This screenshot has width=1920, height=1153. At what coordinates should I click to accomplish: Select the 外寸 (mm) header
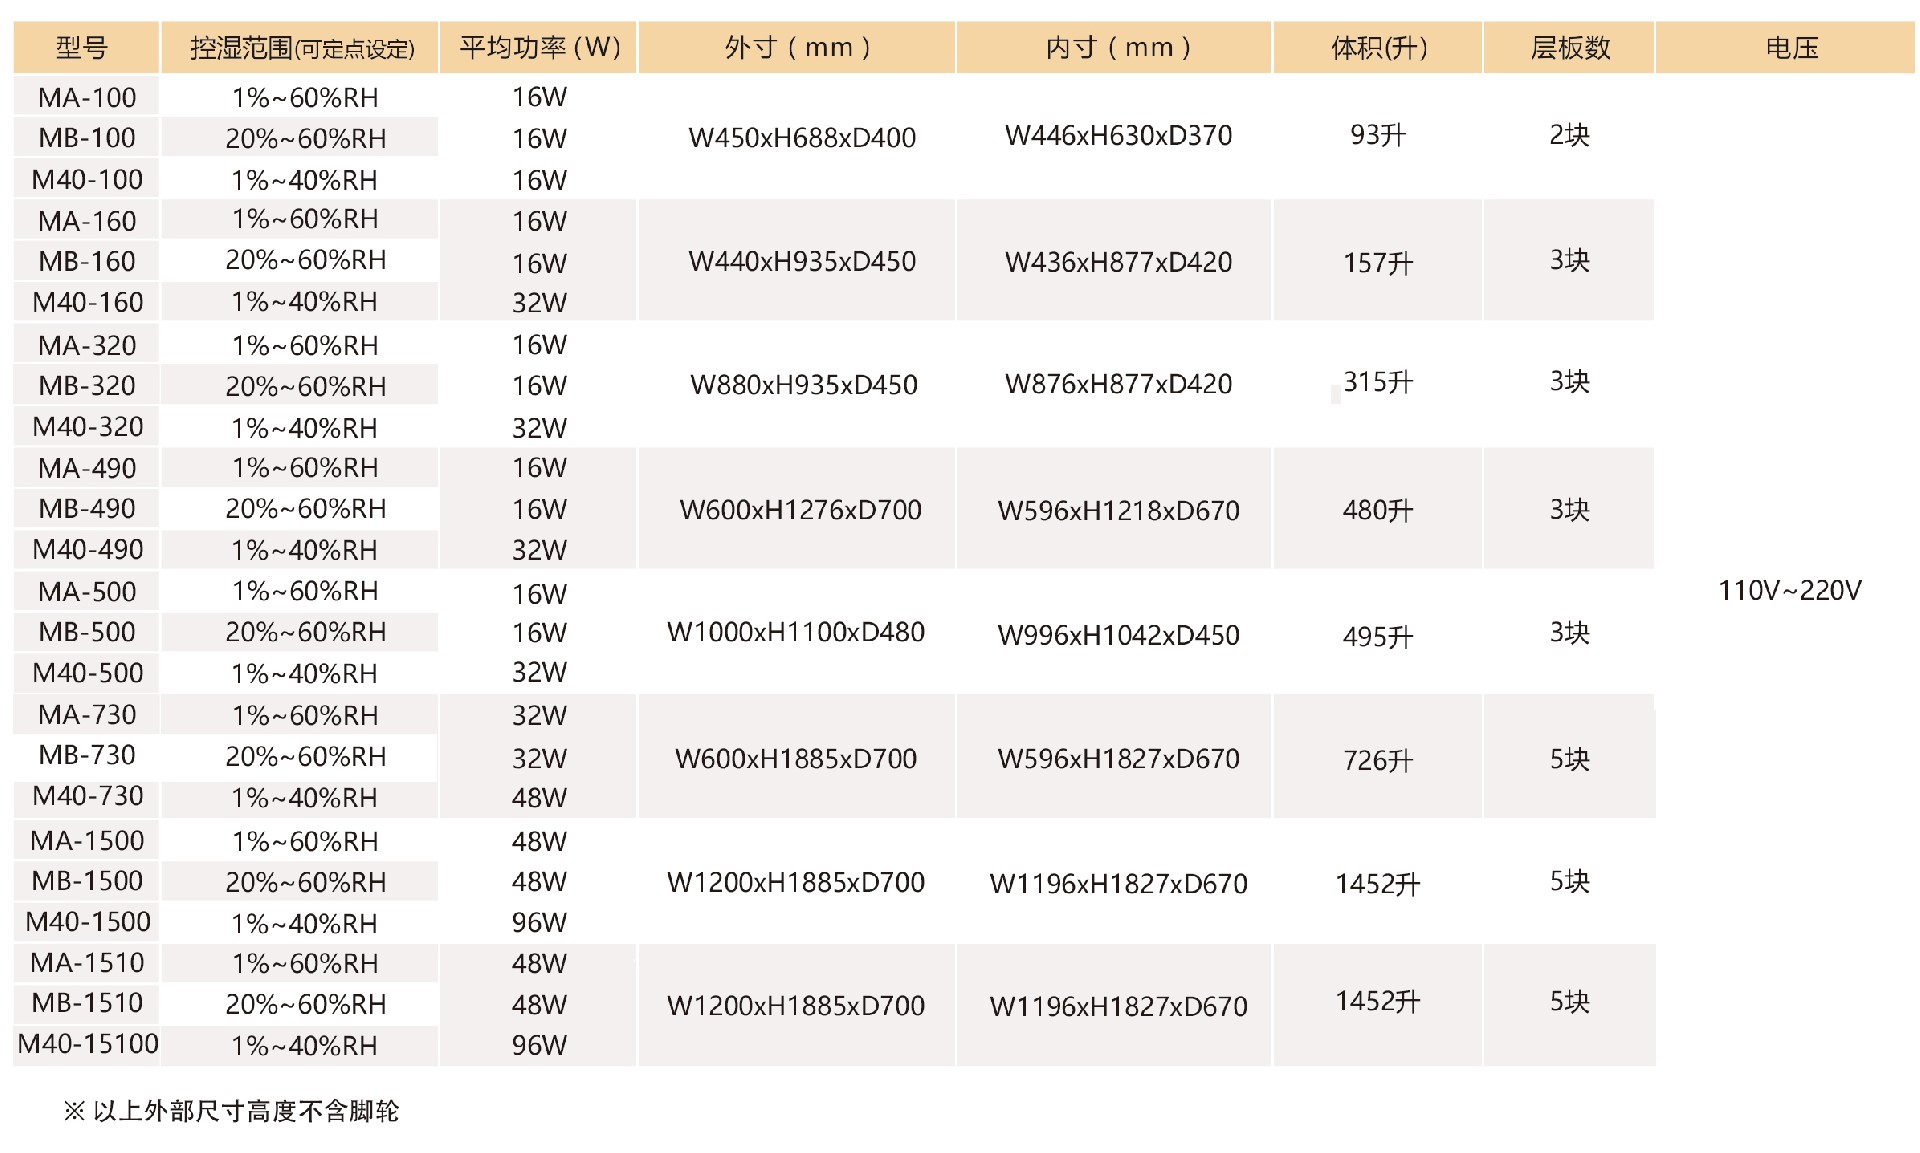point(797,47)
